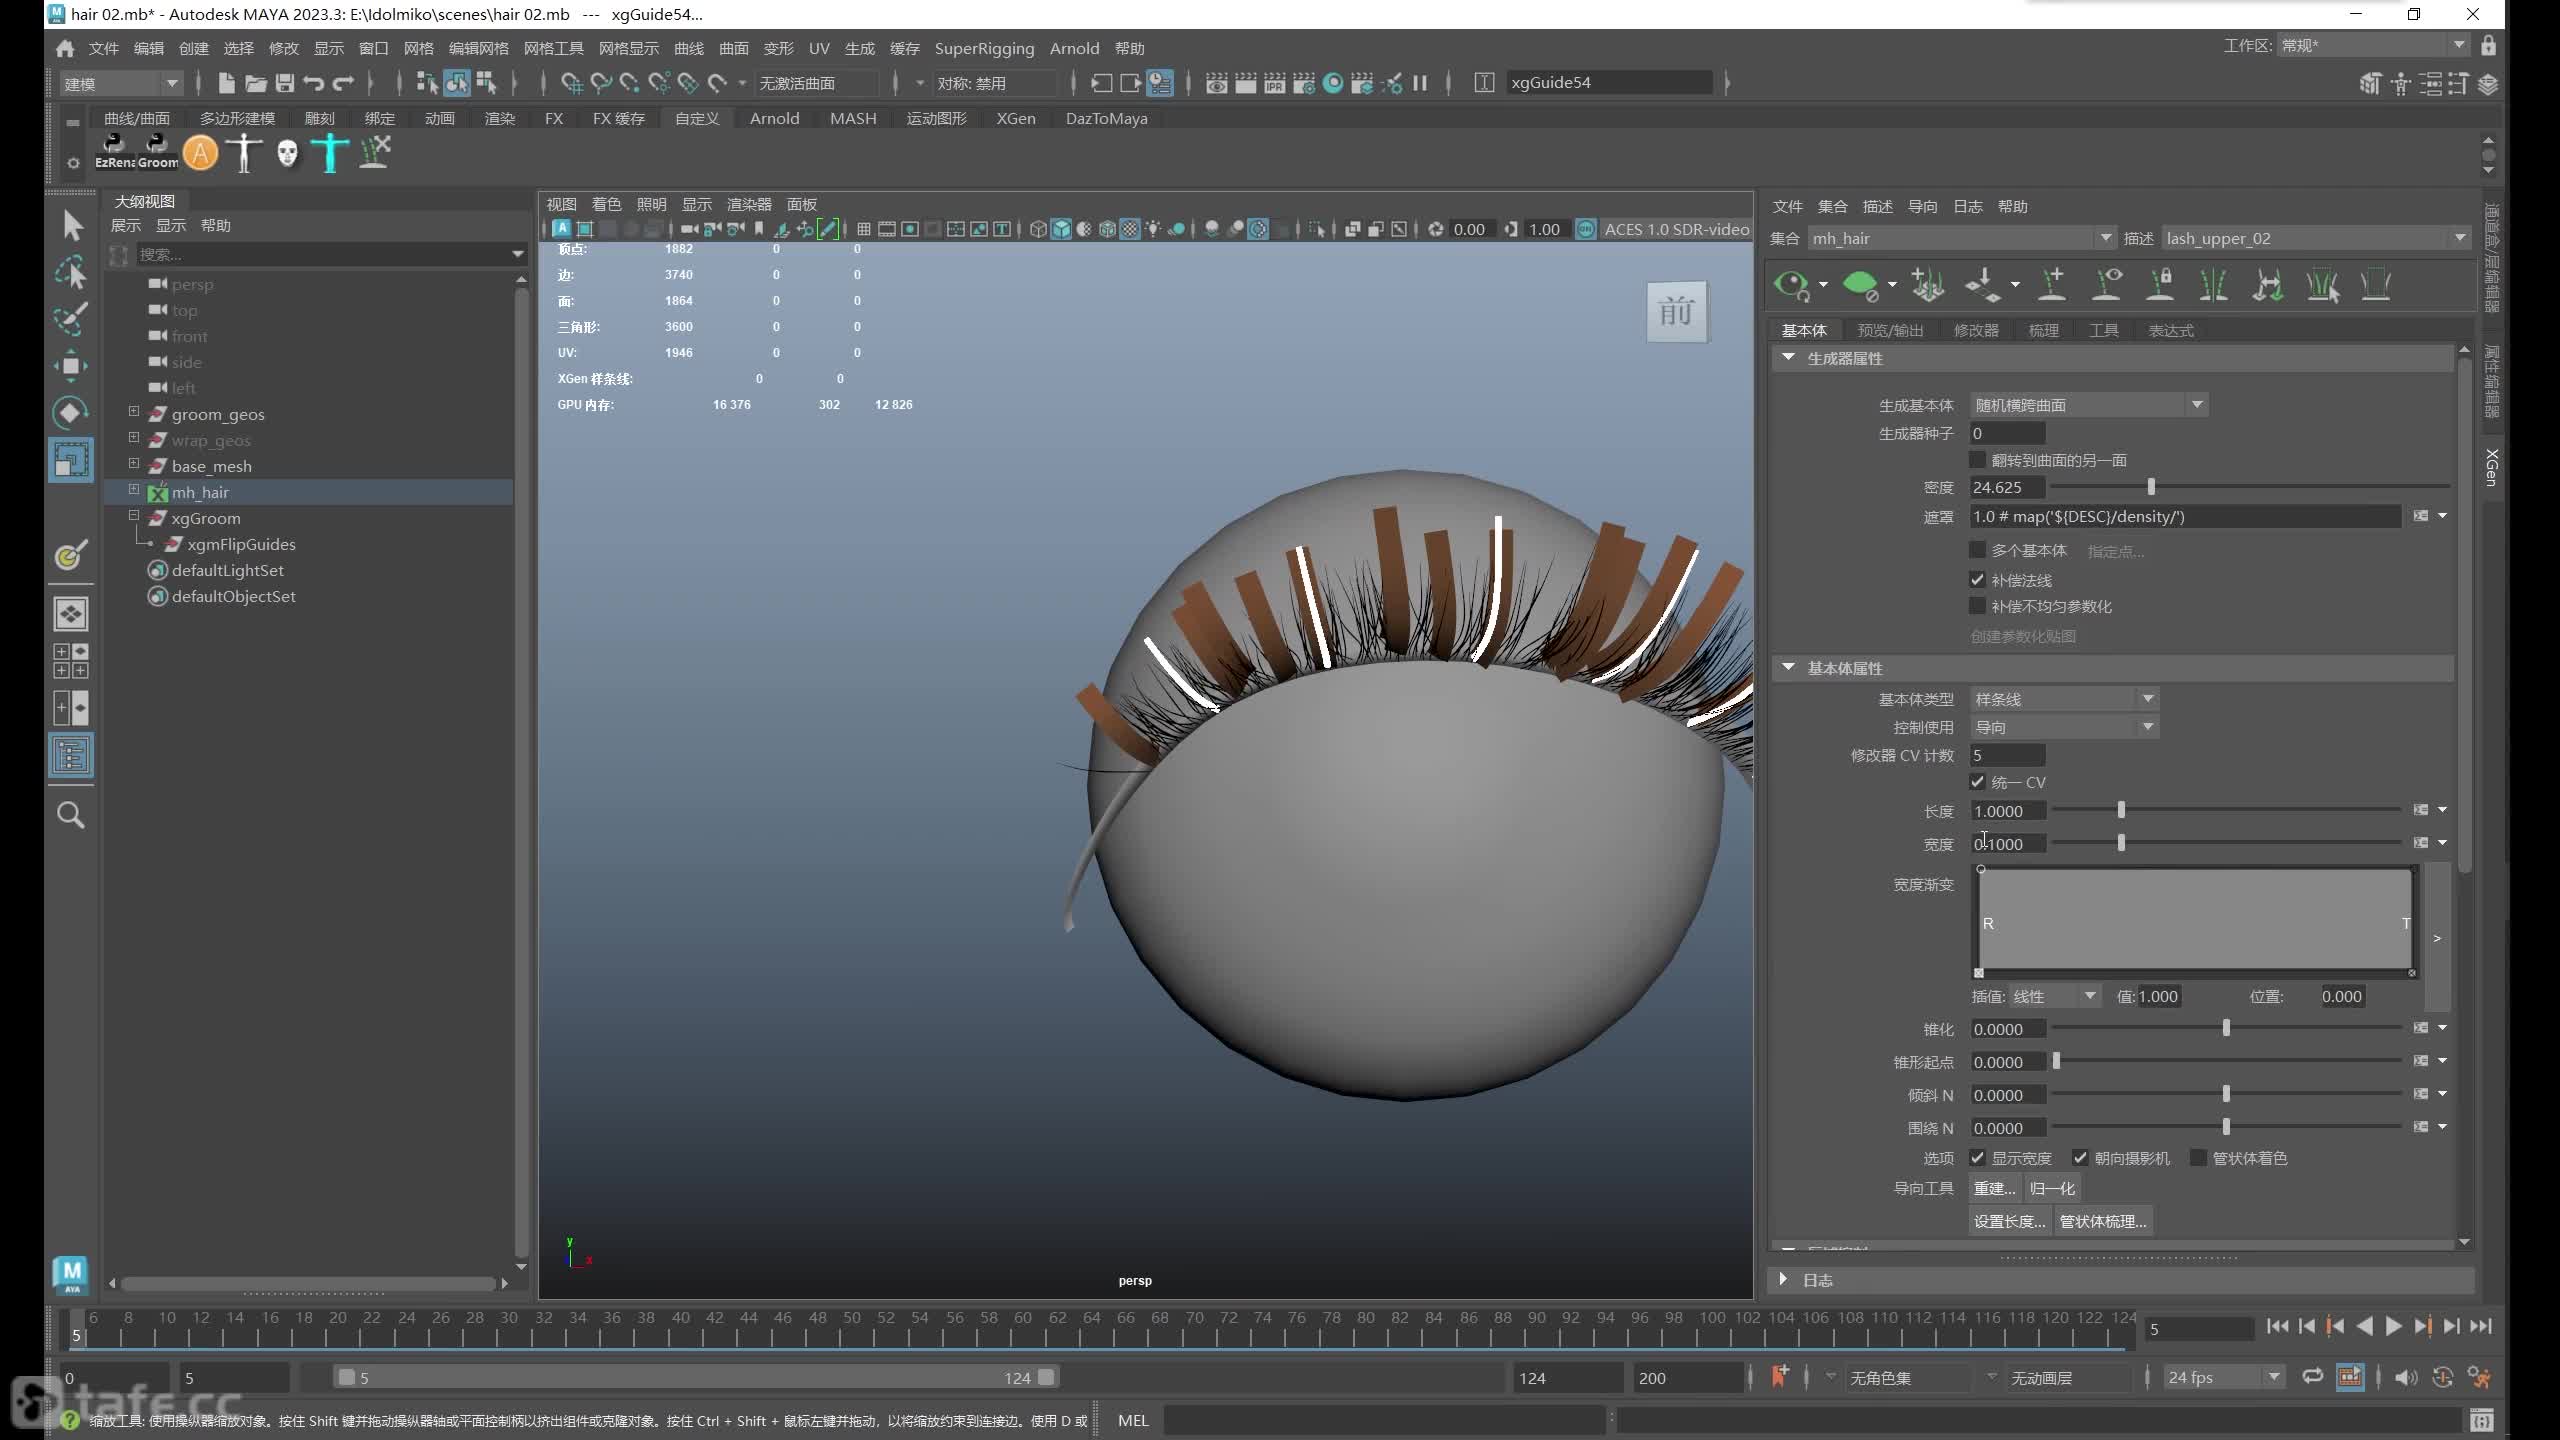
Task: Open the 24 fps frame rate dropdown
Action: [x=2224, y=1378]
